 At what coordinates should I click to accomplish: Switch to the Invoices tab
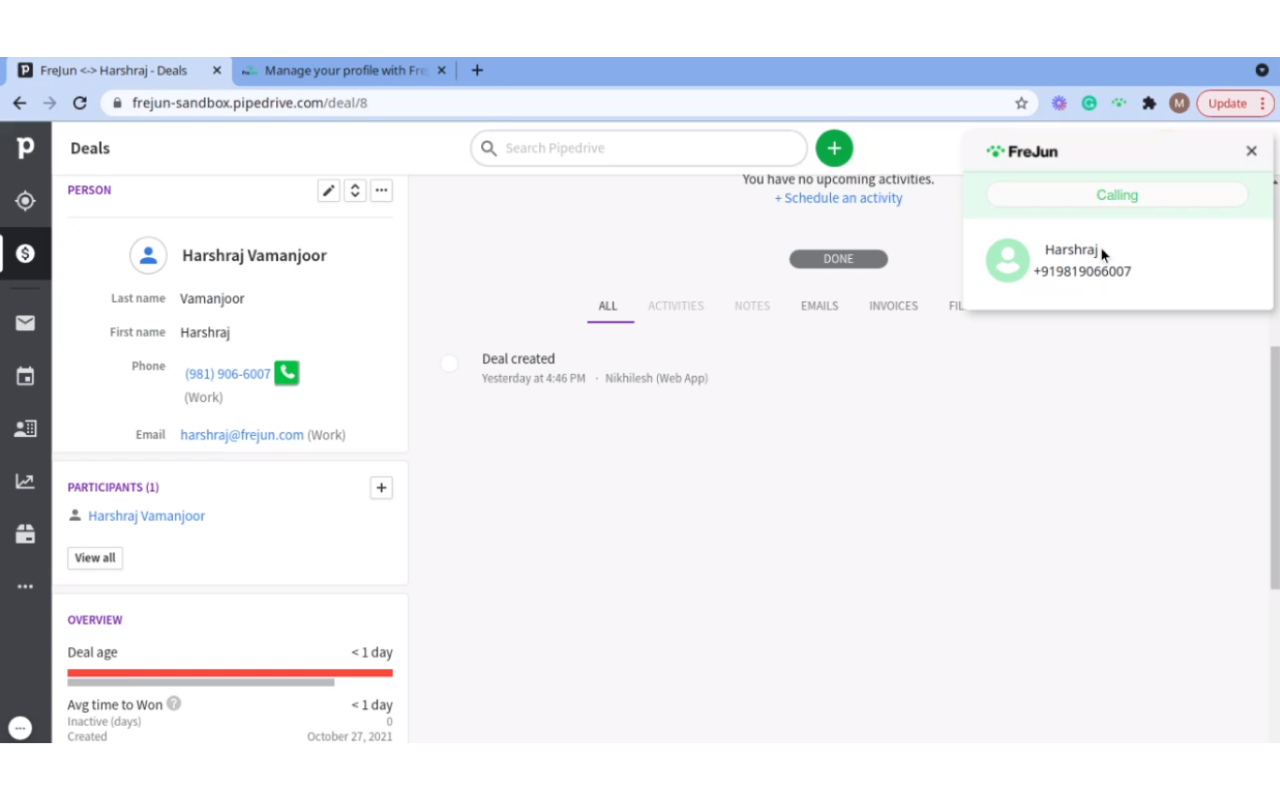tap(893, 306)
